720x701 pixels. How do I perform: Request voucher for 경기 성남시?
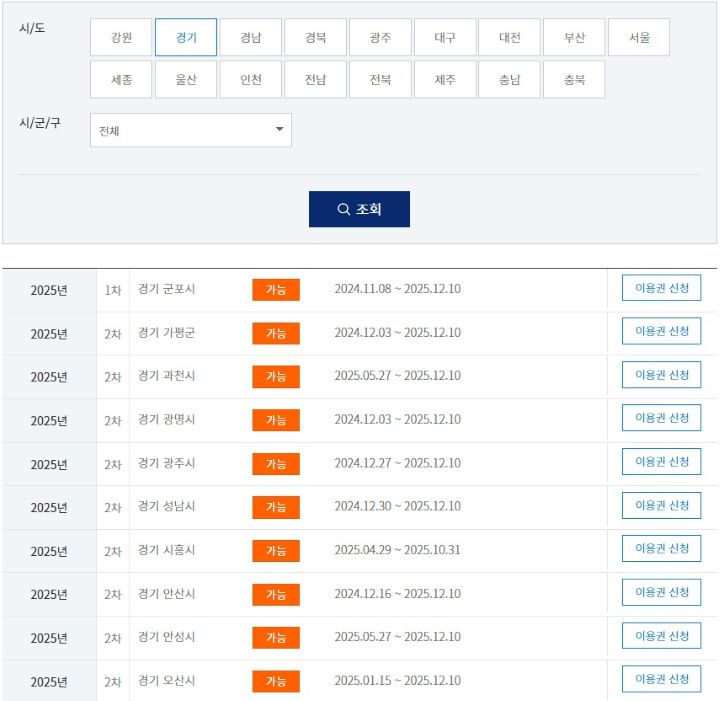[661, 505]
